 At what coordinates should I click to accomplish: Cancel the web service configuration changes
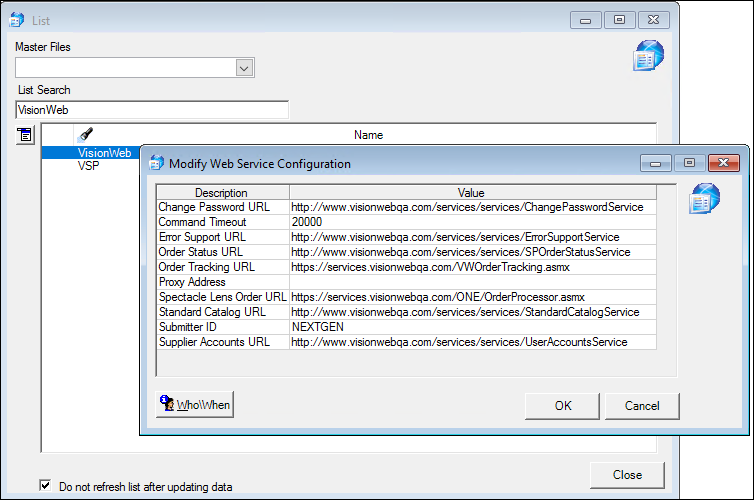point(642,406)
